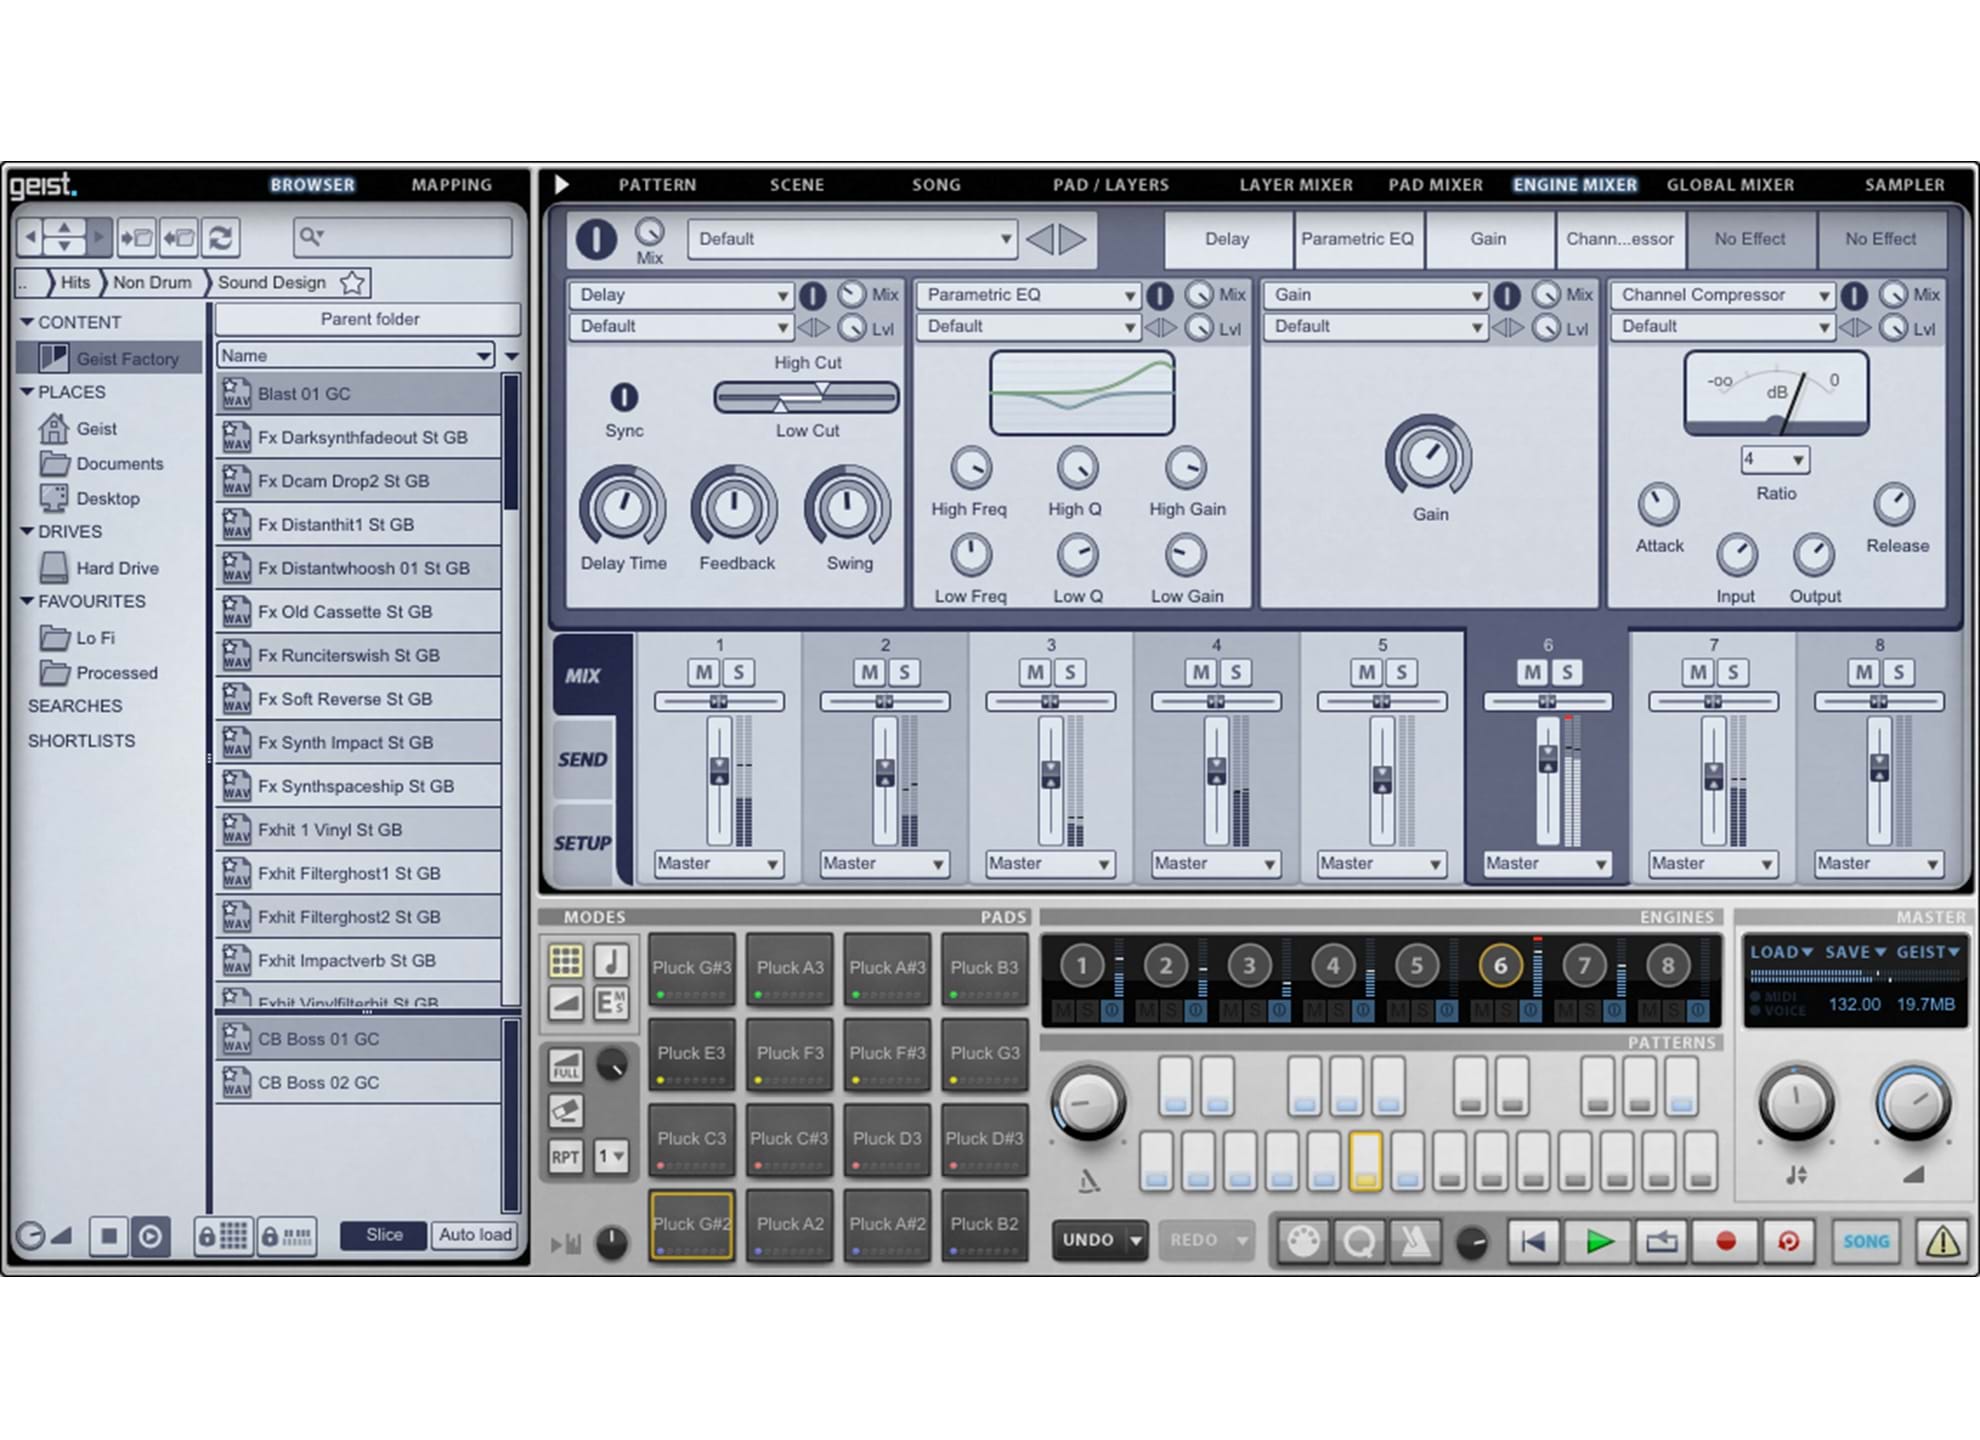This screenshot has width=1980, height=1440.
Task: Click the red record button
Action: 1725,1241
